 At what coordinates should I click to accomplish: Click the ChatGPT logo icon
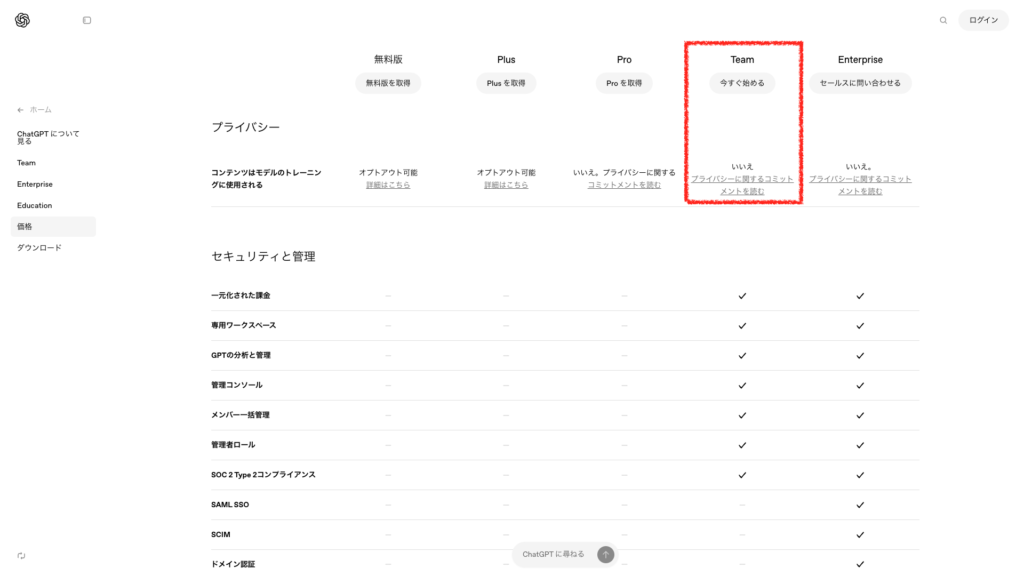(x=22, y=20)
